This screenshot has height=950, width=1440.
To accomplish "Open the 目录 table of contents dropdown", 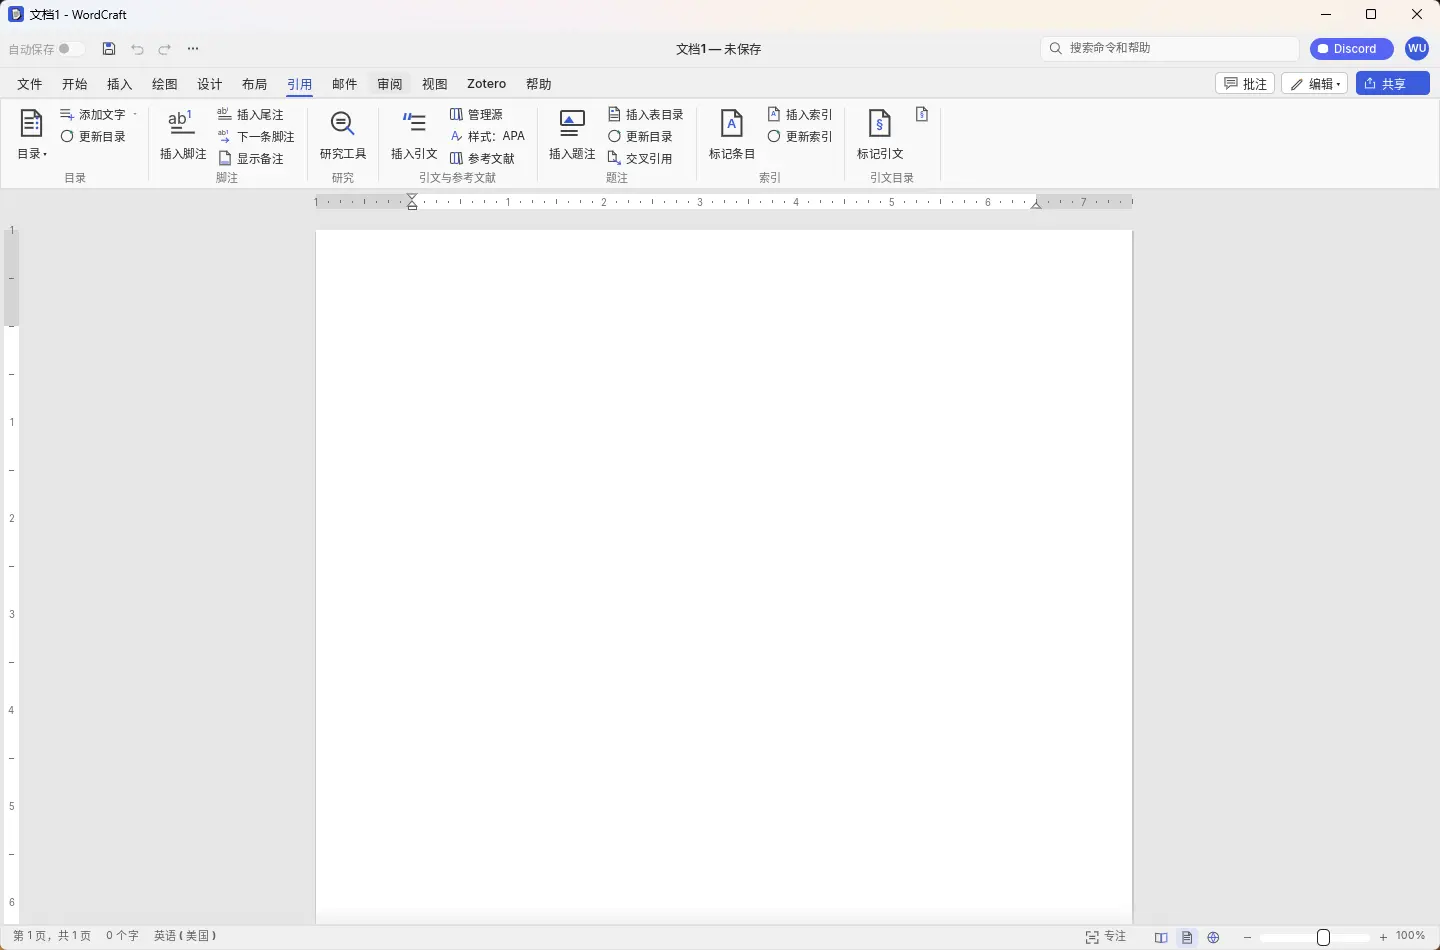I will pos(32,135).
